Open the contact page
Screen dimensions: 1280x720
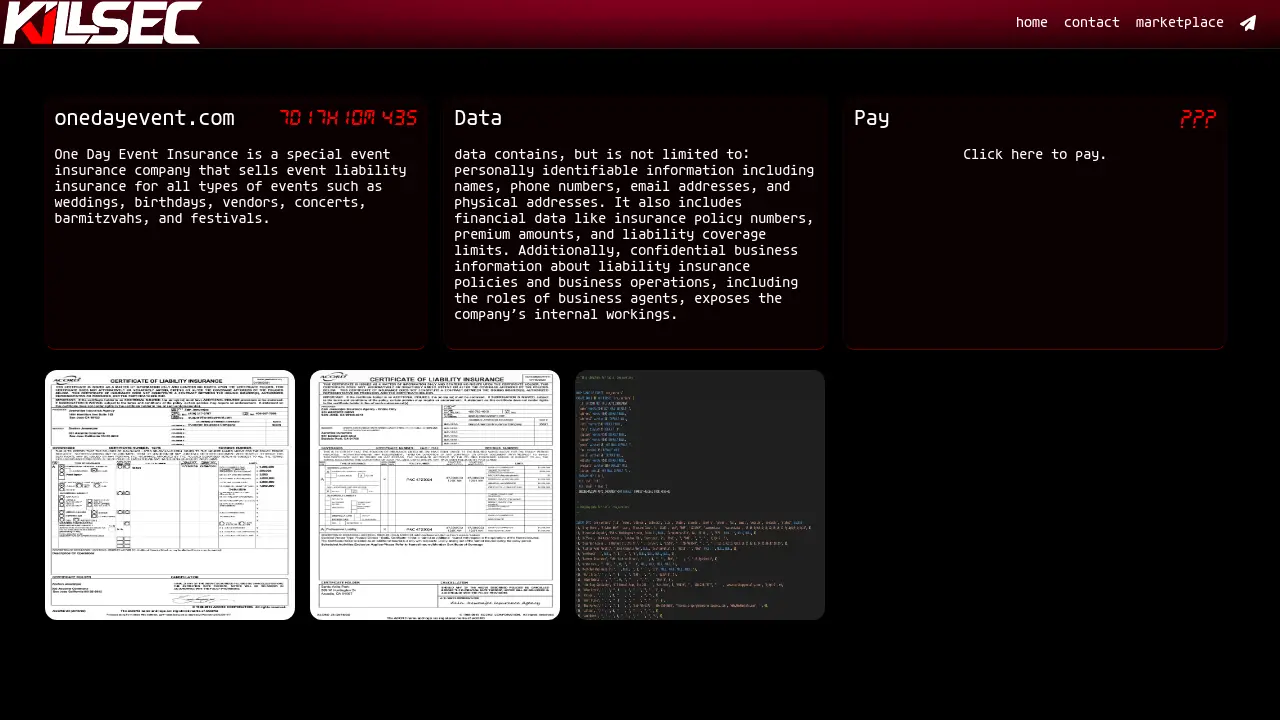click(x=1091, y=23)
